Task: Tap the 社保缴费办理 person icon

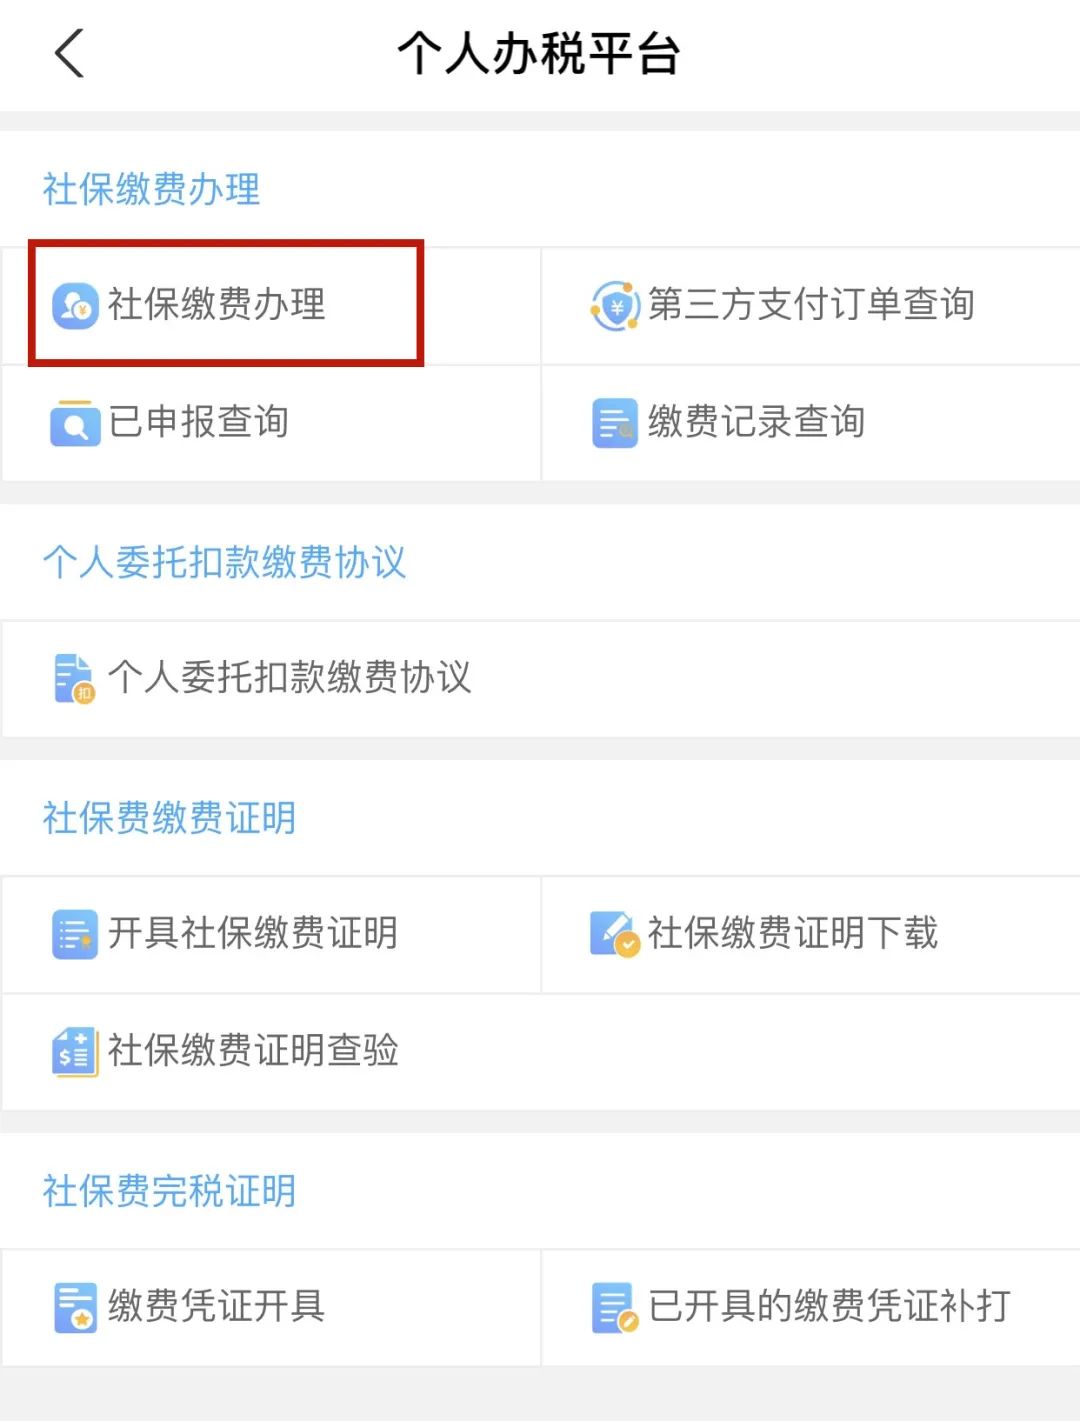Action: point(75,306)
